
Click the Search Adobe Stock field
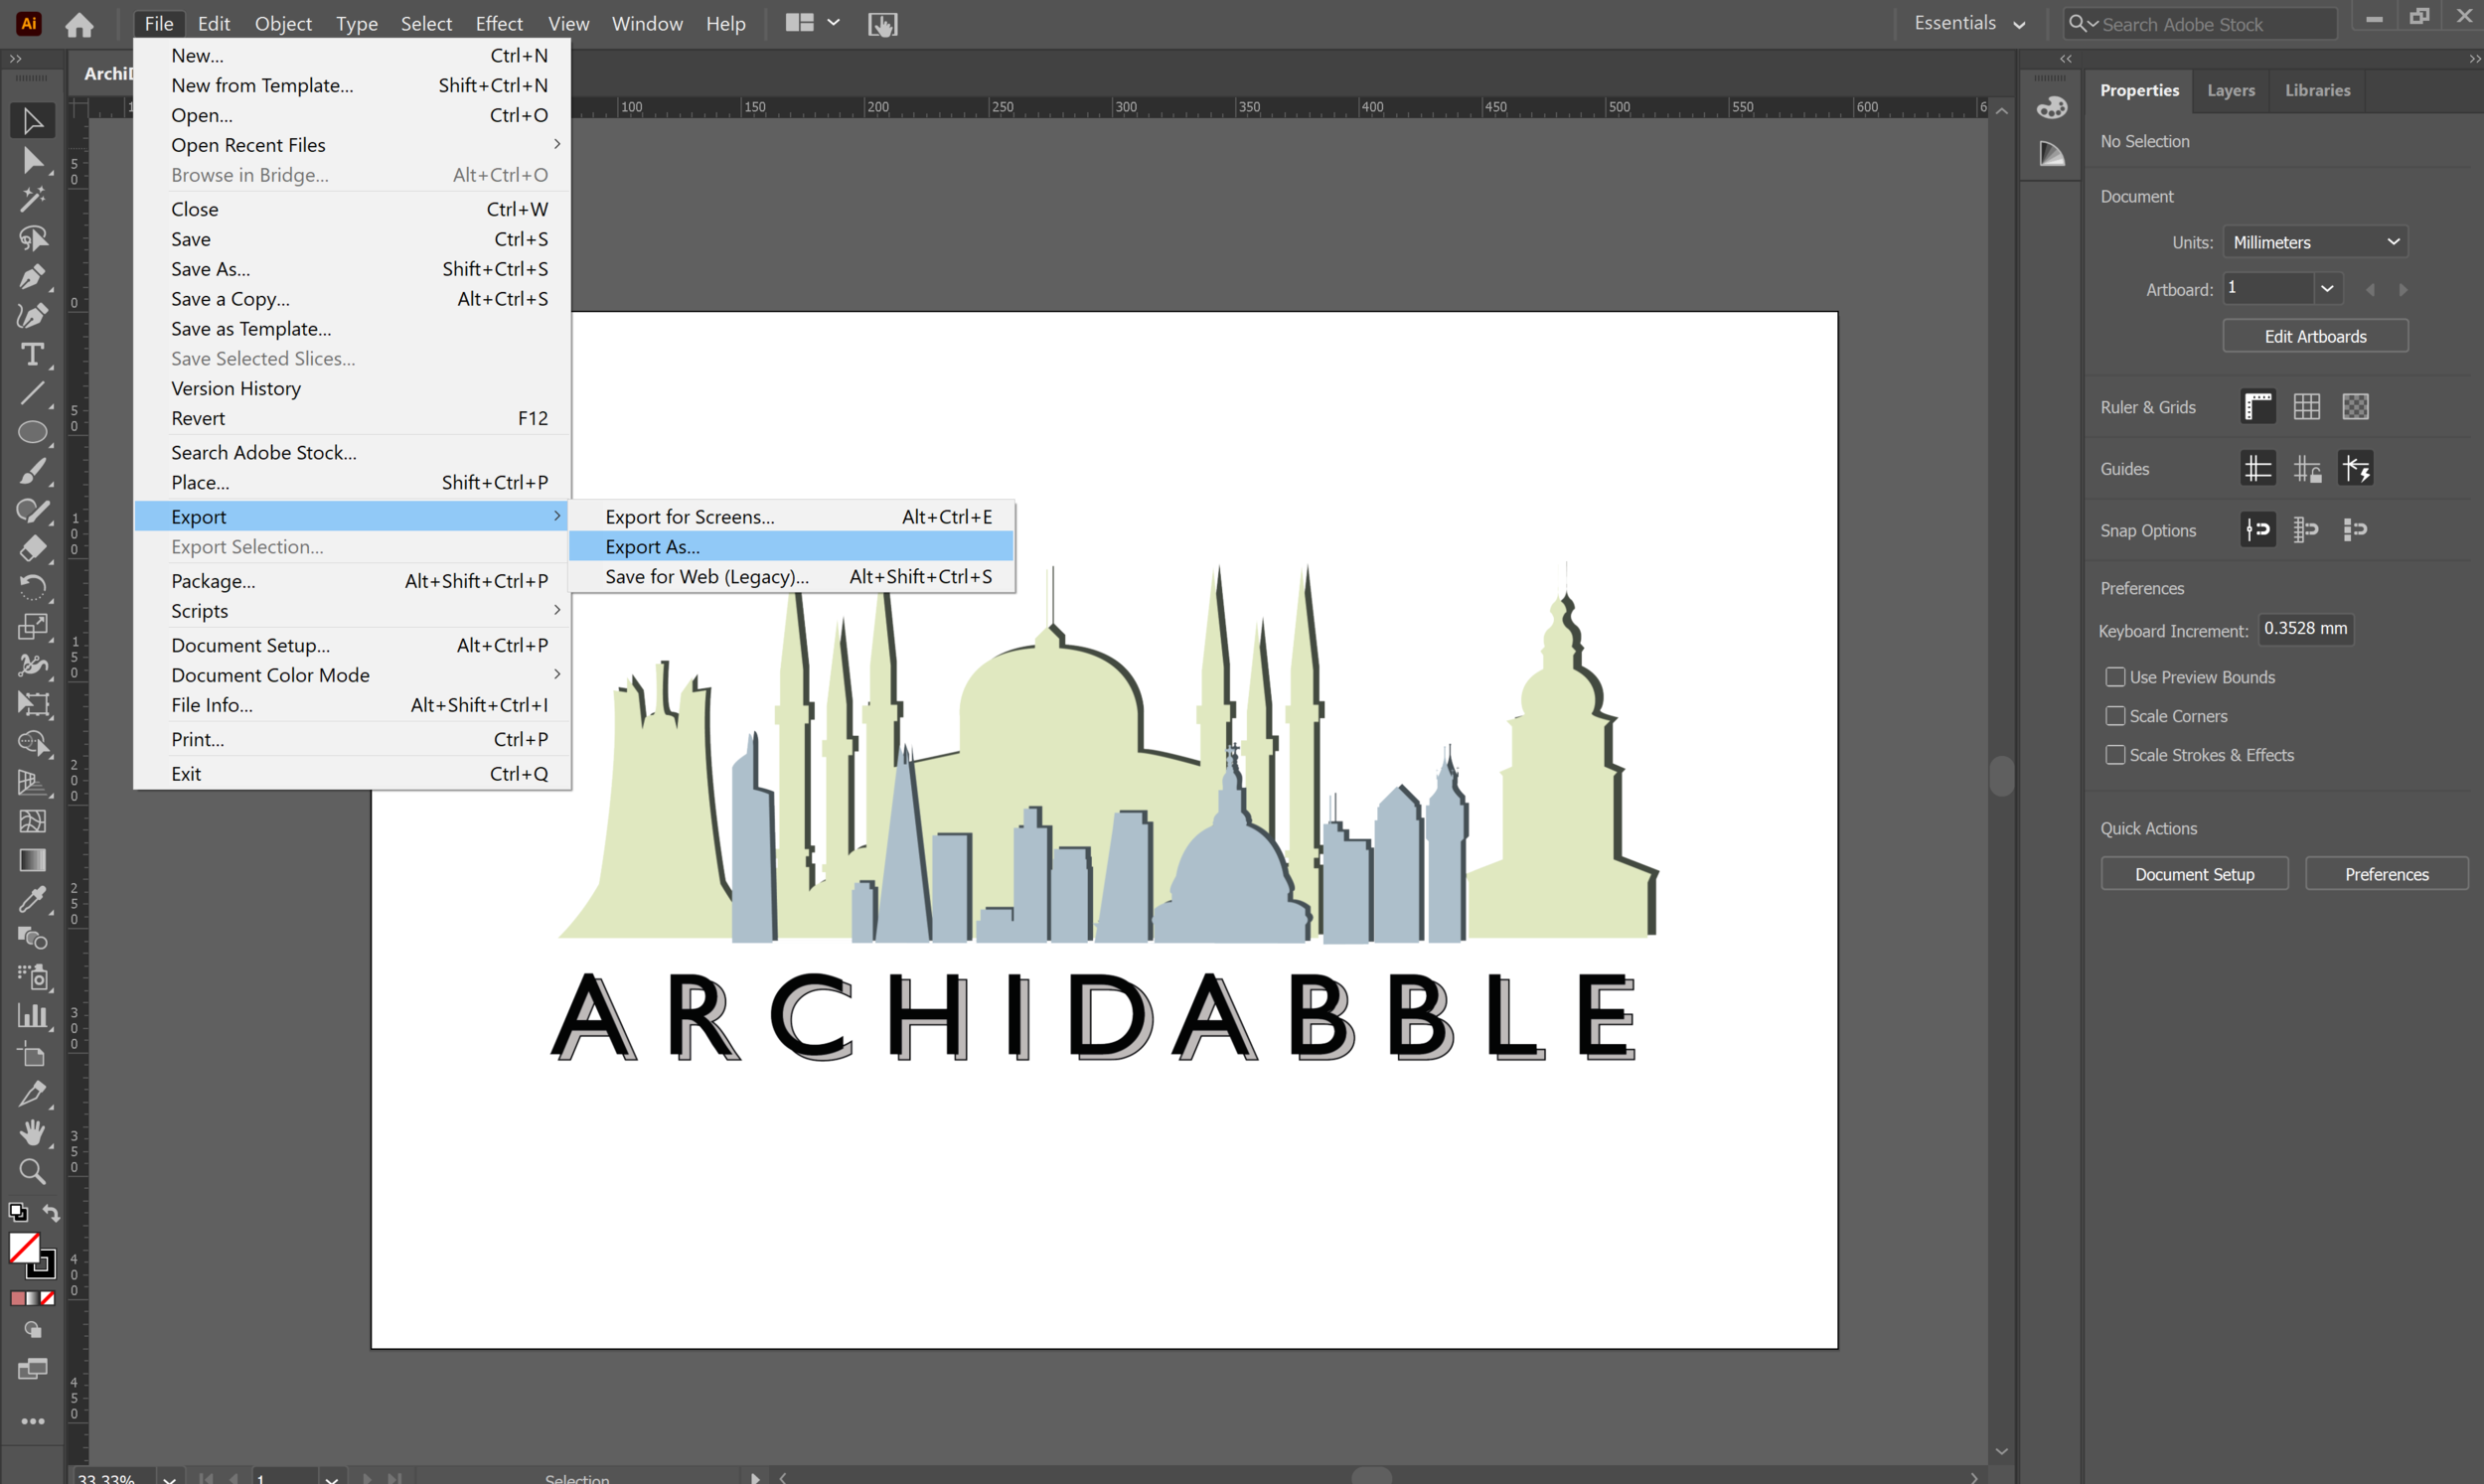pos(2200,24)
